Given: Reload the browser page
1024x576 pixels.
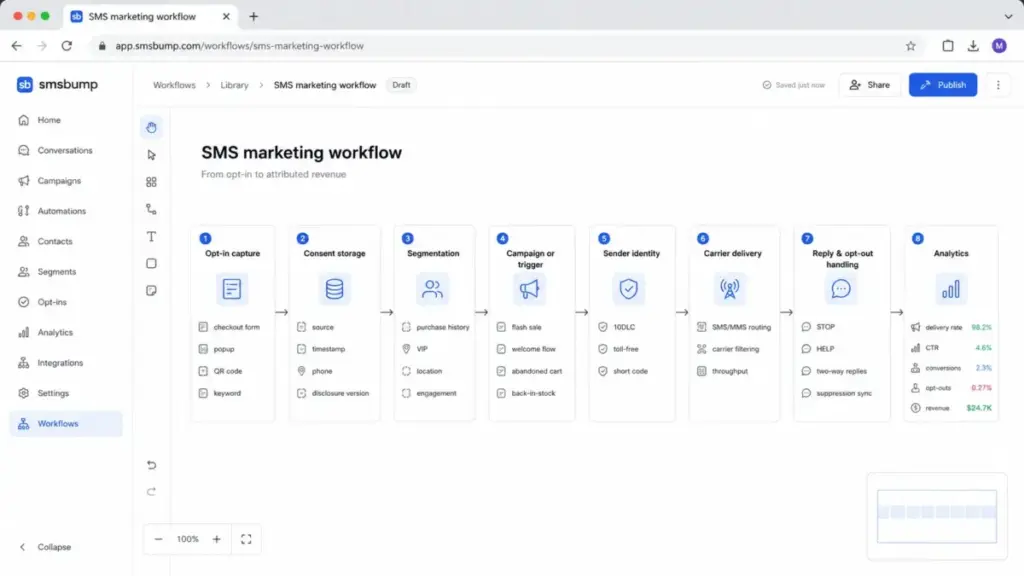Looking at the screenshot, I should click(67, 46).
